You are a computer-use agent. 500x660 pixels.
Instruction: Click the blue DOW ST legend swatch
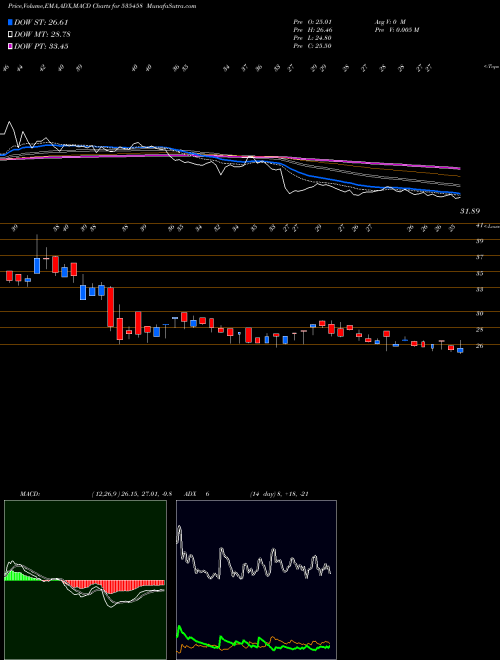10,22
